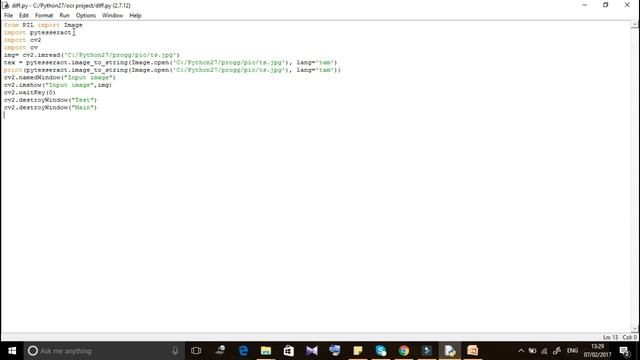Click the 'Ln: 13' status bar indicator
Viewport: 640px width, 360px height.
tap(610, 338)
